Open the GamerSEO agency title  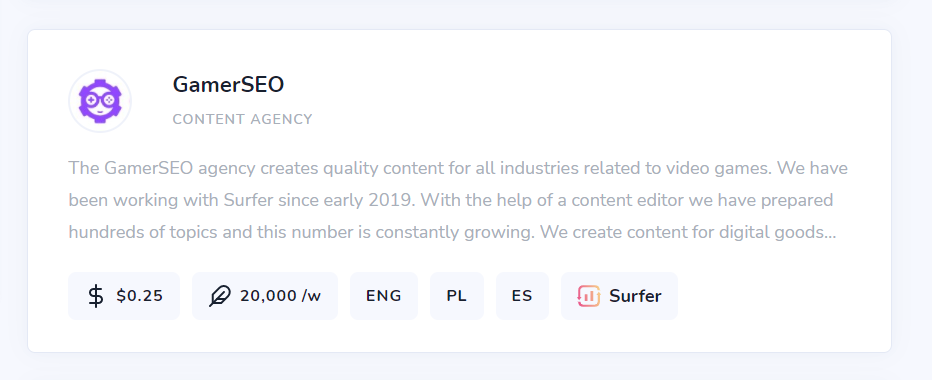[x=228, y=84]
